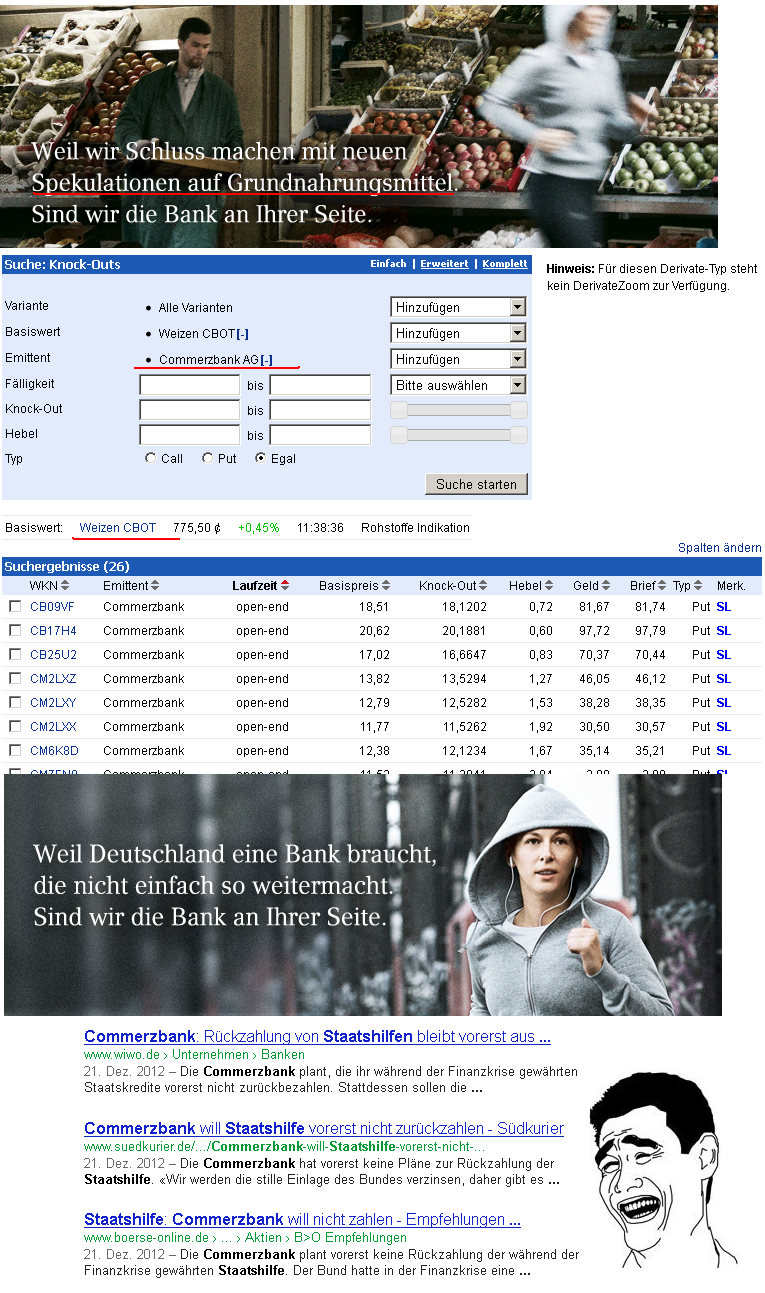Click the Suche starten button
The image size is (765, 1293).
coord(476,484)
